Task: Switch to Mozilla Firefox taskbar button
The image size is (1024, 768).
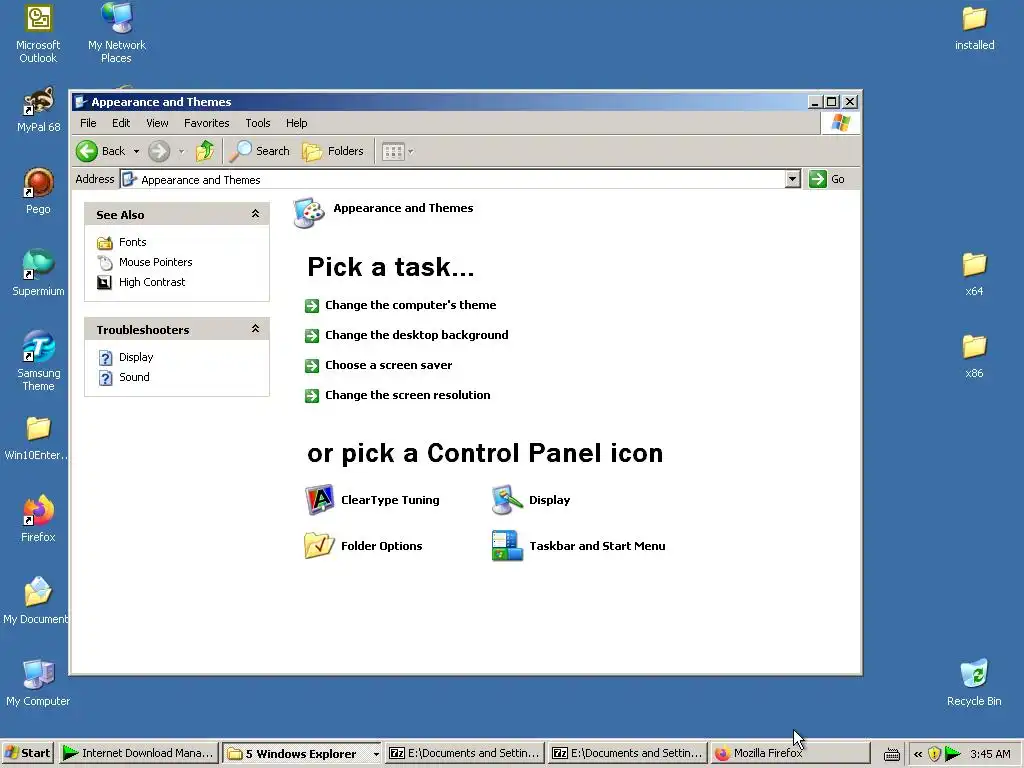Action: pos(790,753)
